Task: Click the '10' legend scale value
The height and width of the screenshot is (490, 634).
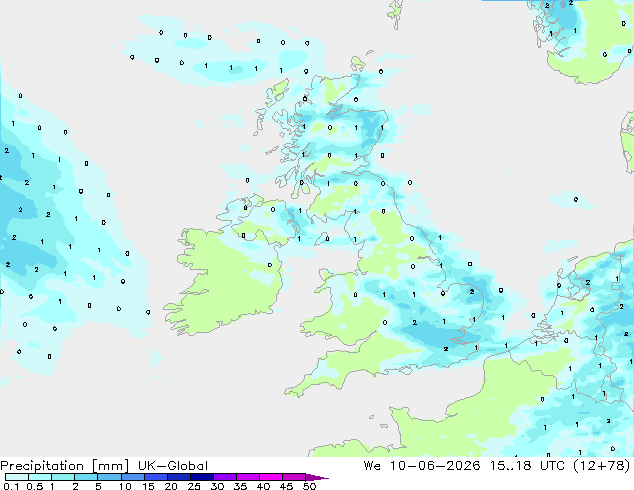Action: [x=125, y=486]
